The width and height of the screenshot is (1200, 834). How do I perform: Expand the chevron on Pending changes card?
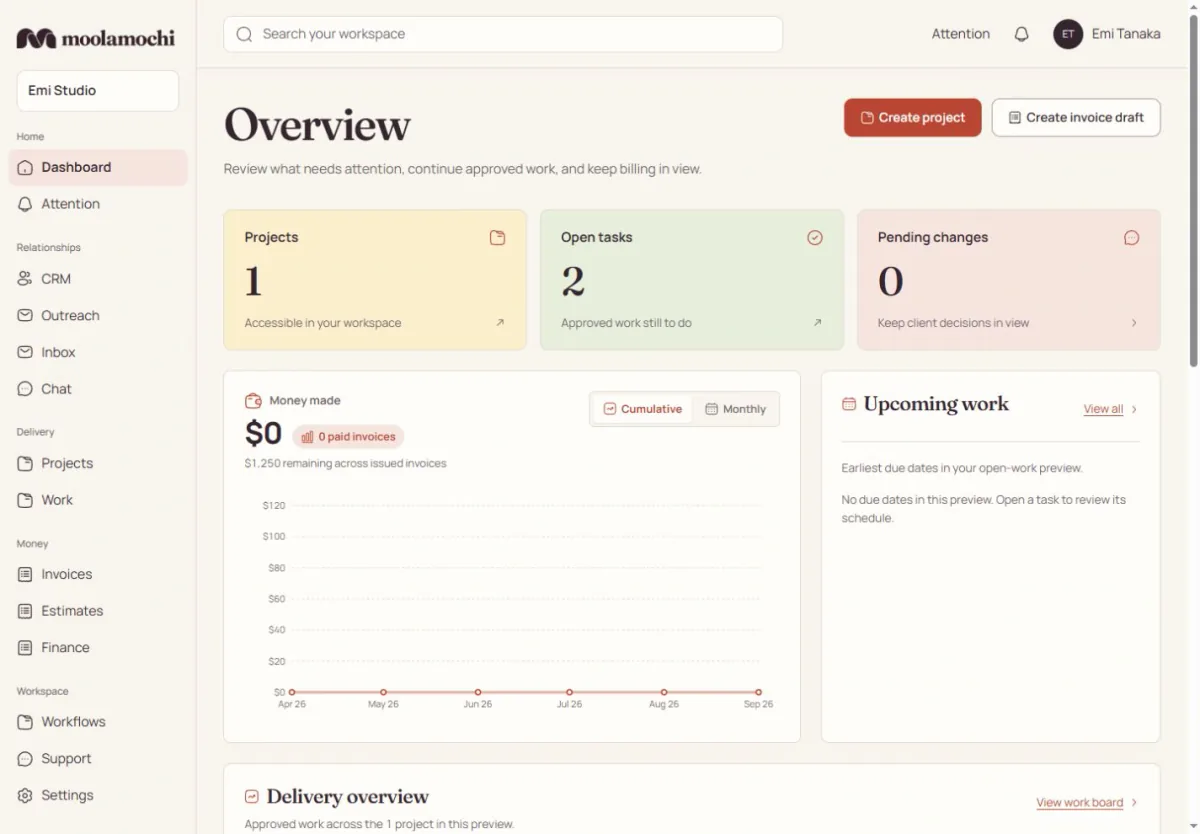click(x=1134, y=323)
